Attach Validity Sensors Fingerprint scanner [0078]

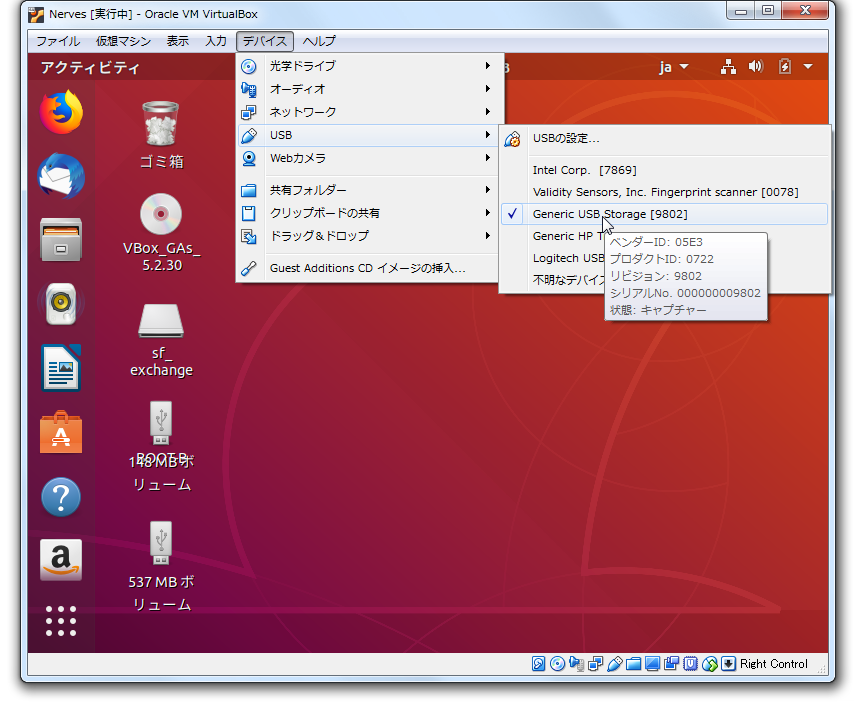pos(664,192)
